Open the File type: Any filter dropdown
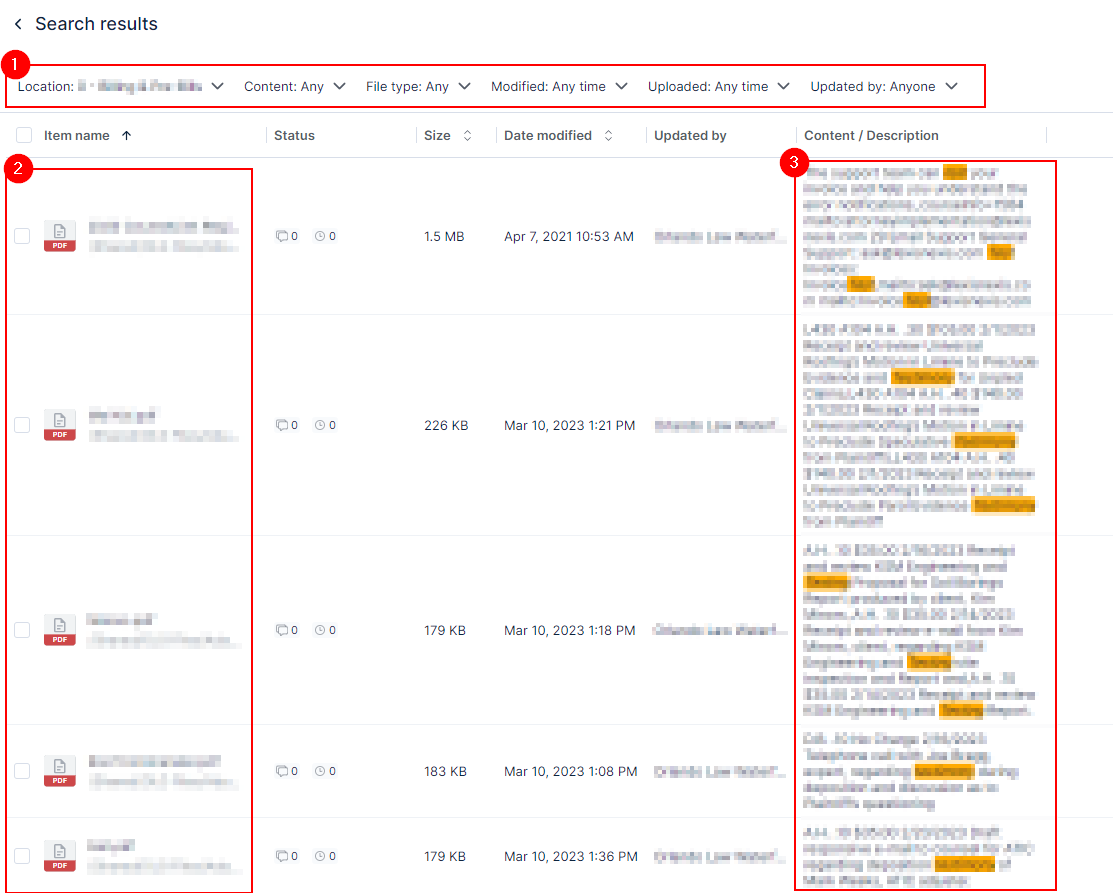The image size is (1113, 893). [419, 86]
